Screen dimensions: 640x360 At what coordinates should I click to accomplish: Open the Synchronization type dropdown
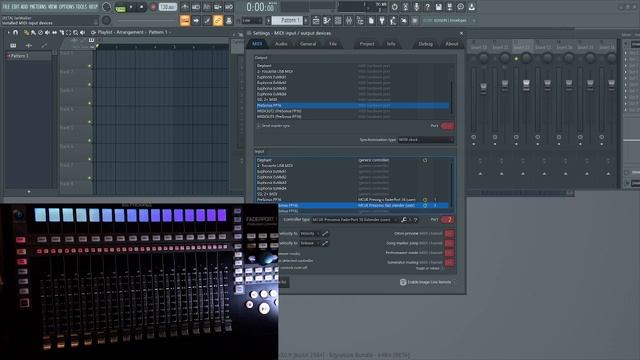[x=426, y=140]
